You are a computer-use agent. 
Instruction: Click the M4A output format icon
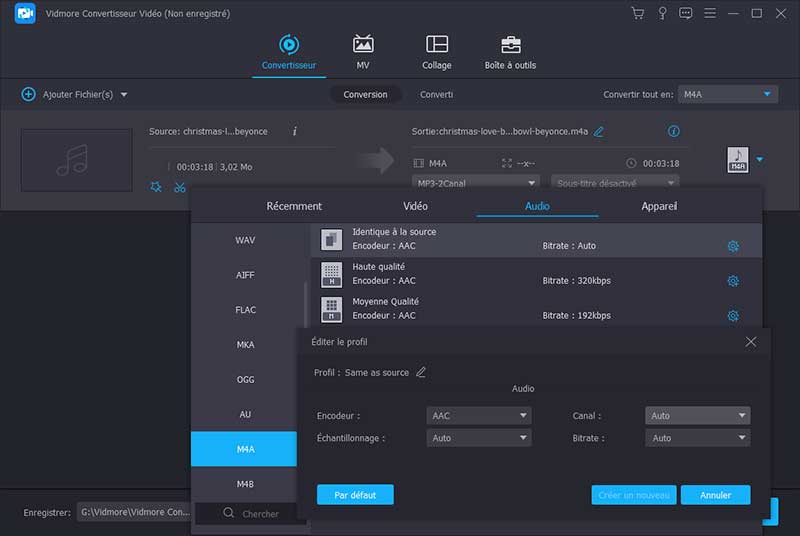738,160
